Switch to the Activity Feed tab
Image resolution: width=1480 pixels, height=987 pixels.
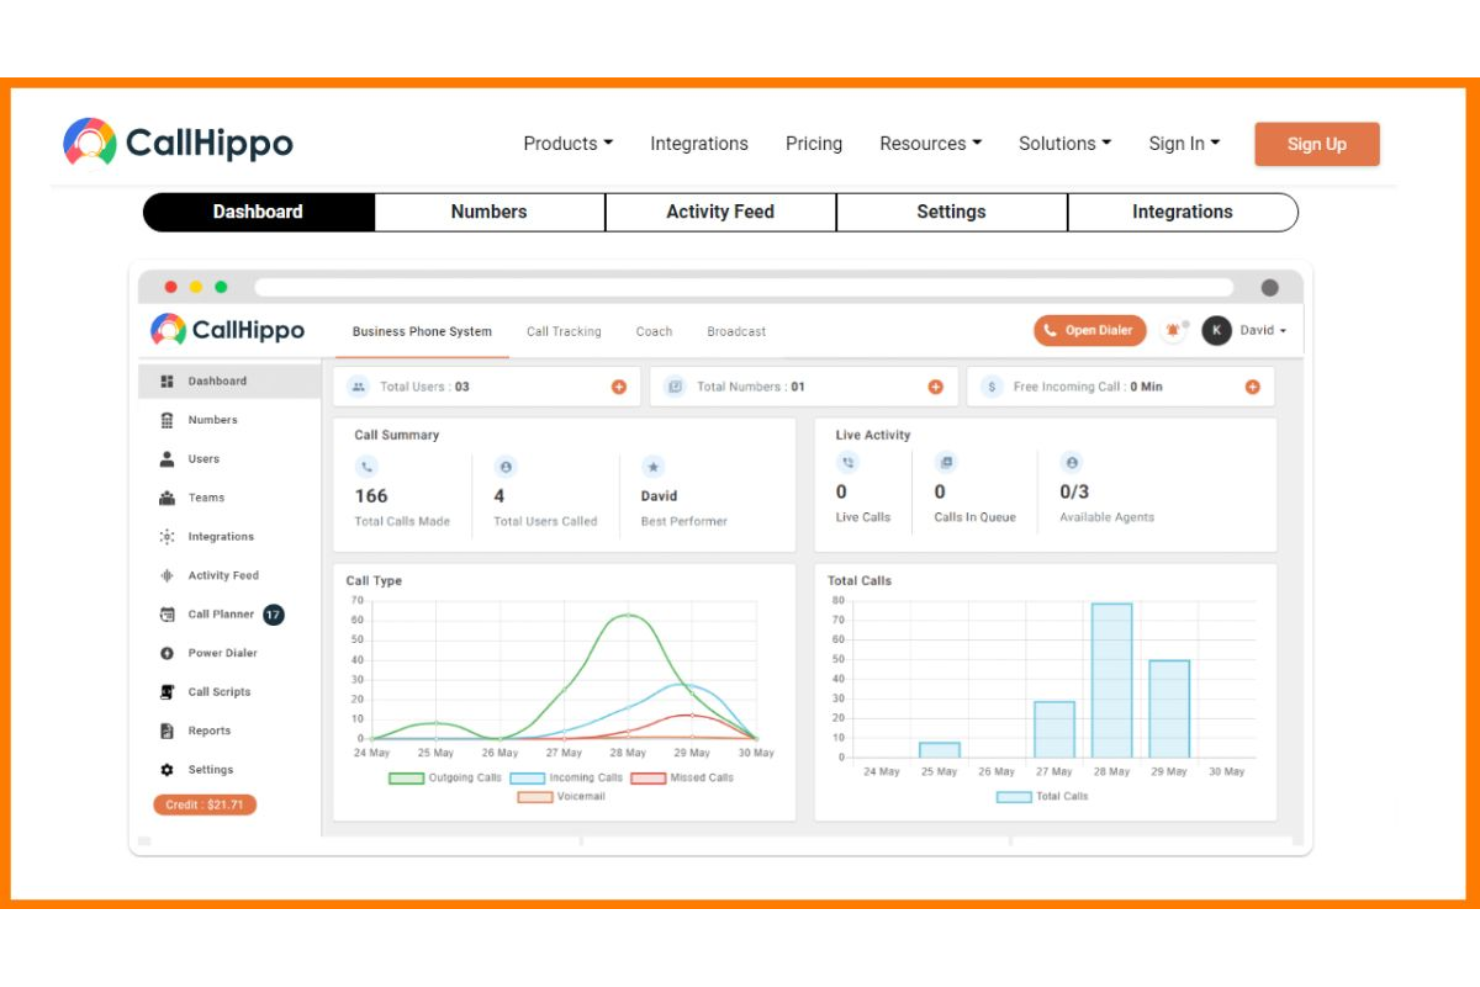point(719,211)
